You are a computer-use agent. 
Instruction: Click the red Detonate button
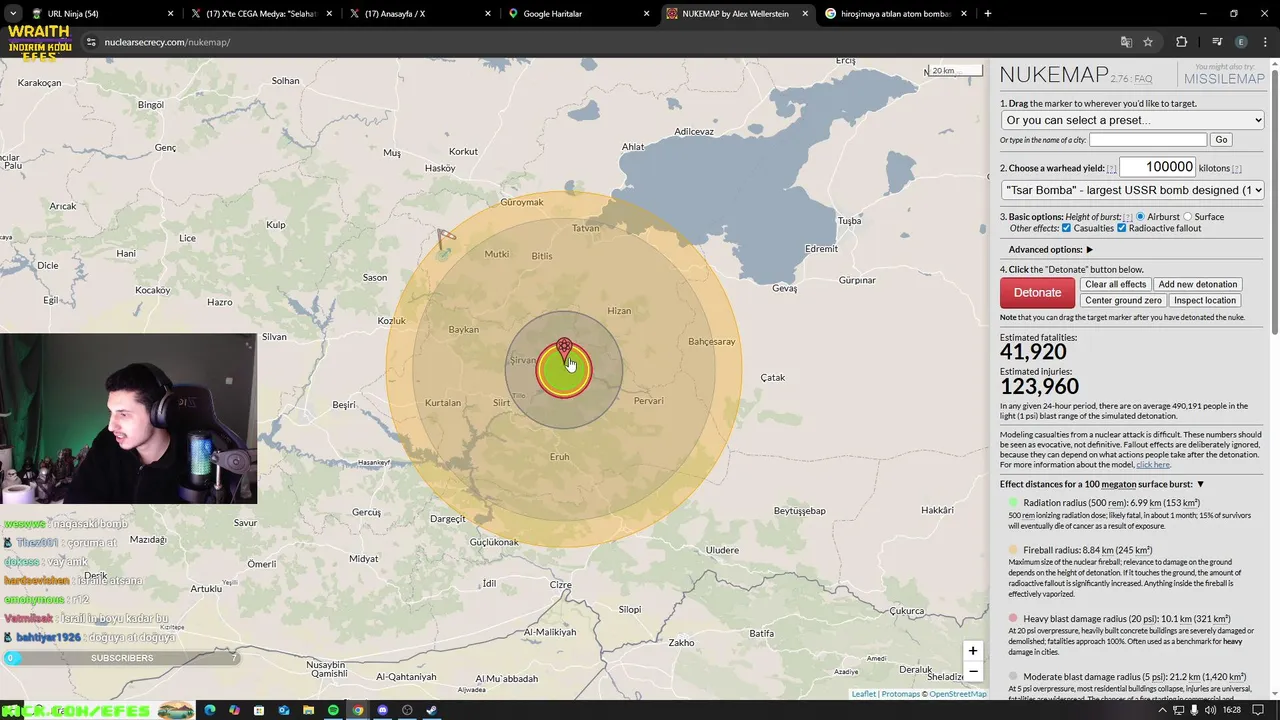pos(1037,292)
